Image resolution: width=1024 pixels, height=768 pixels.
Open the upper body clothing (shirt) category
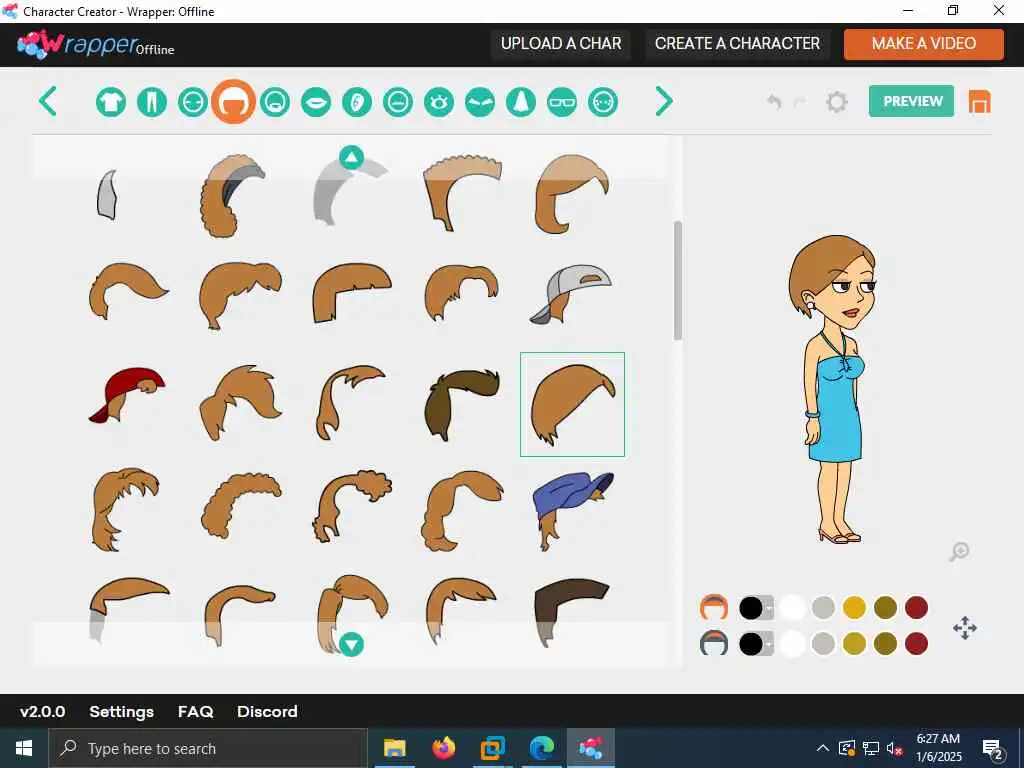point(111,103)
